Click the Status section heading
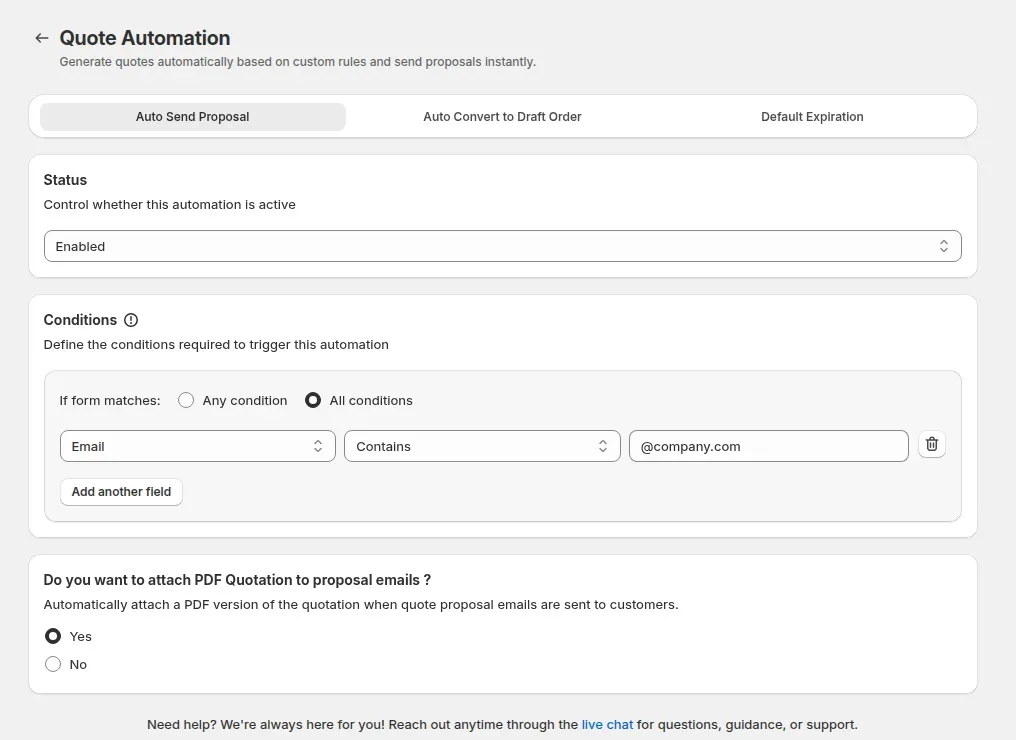 [65, 180]
